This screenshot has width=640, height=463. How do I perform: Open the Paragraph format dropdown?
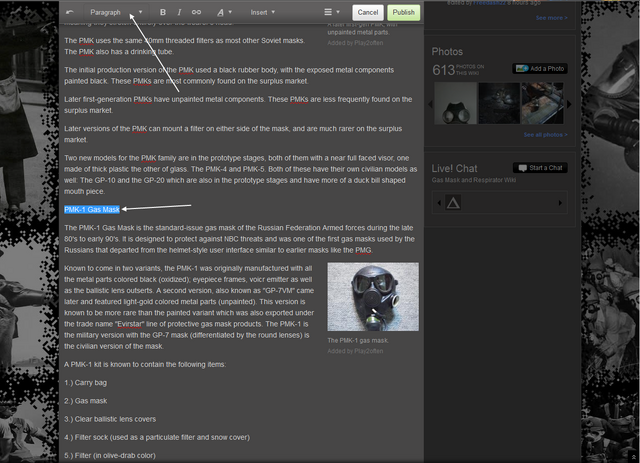click(116, 12)
